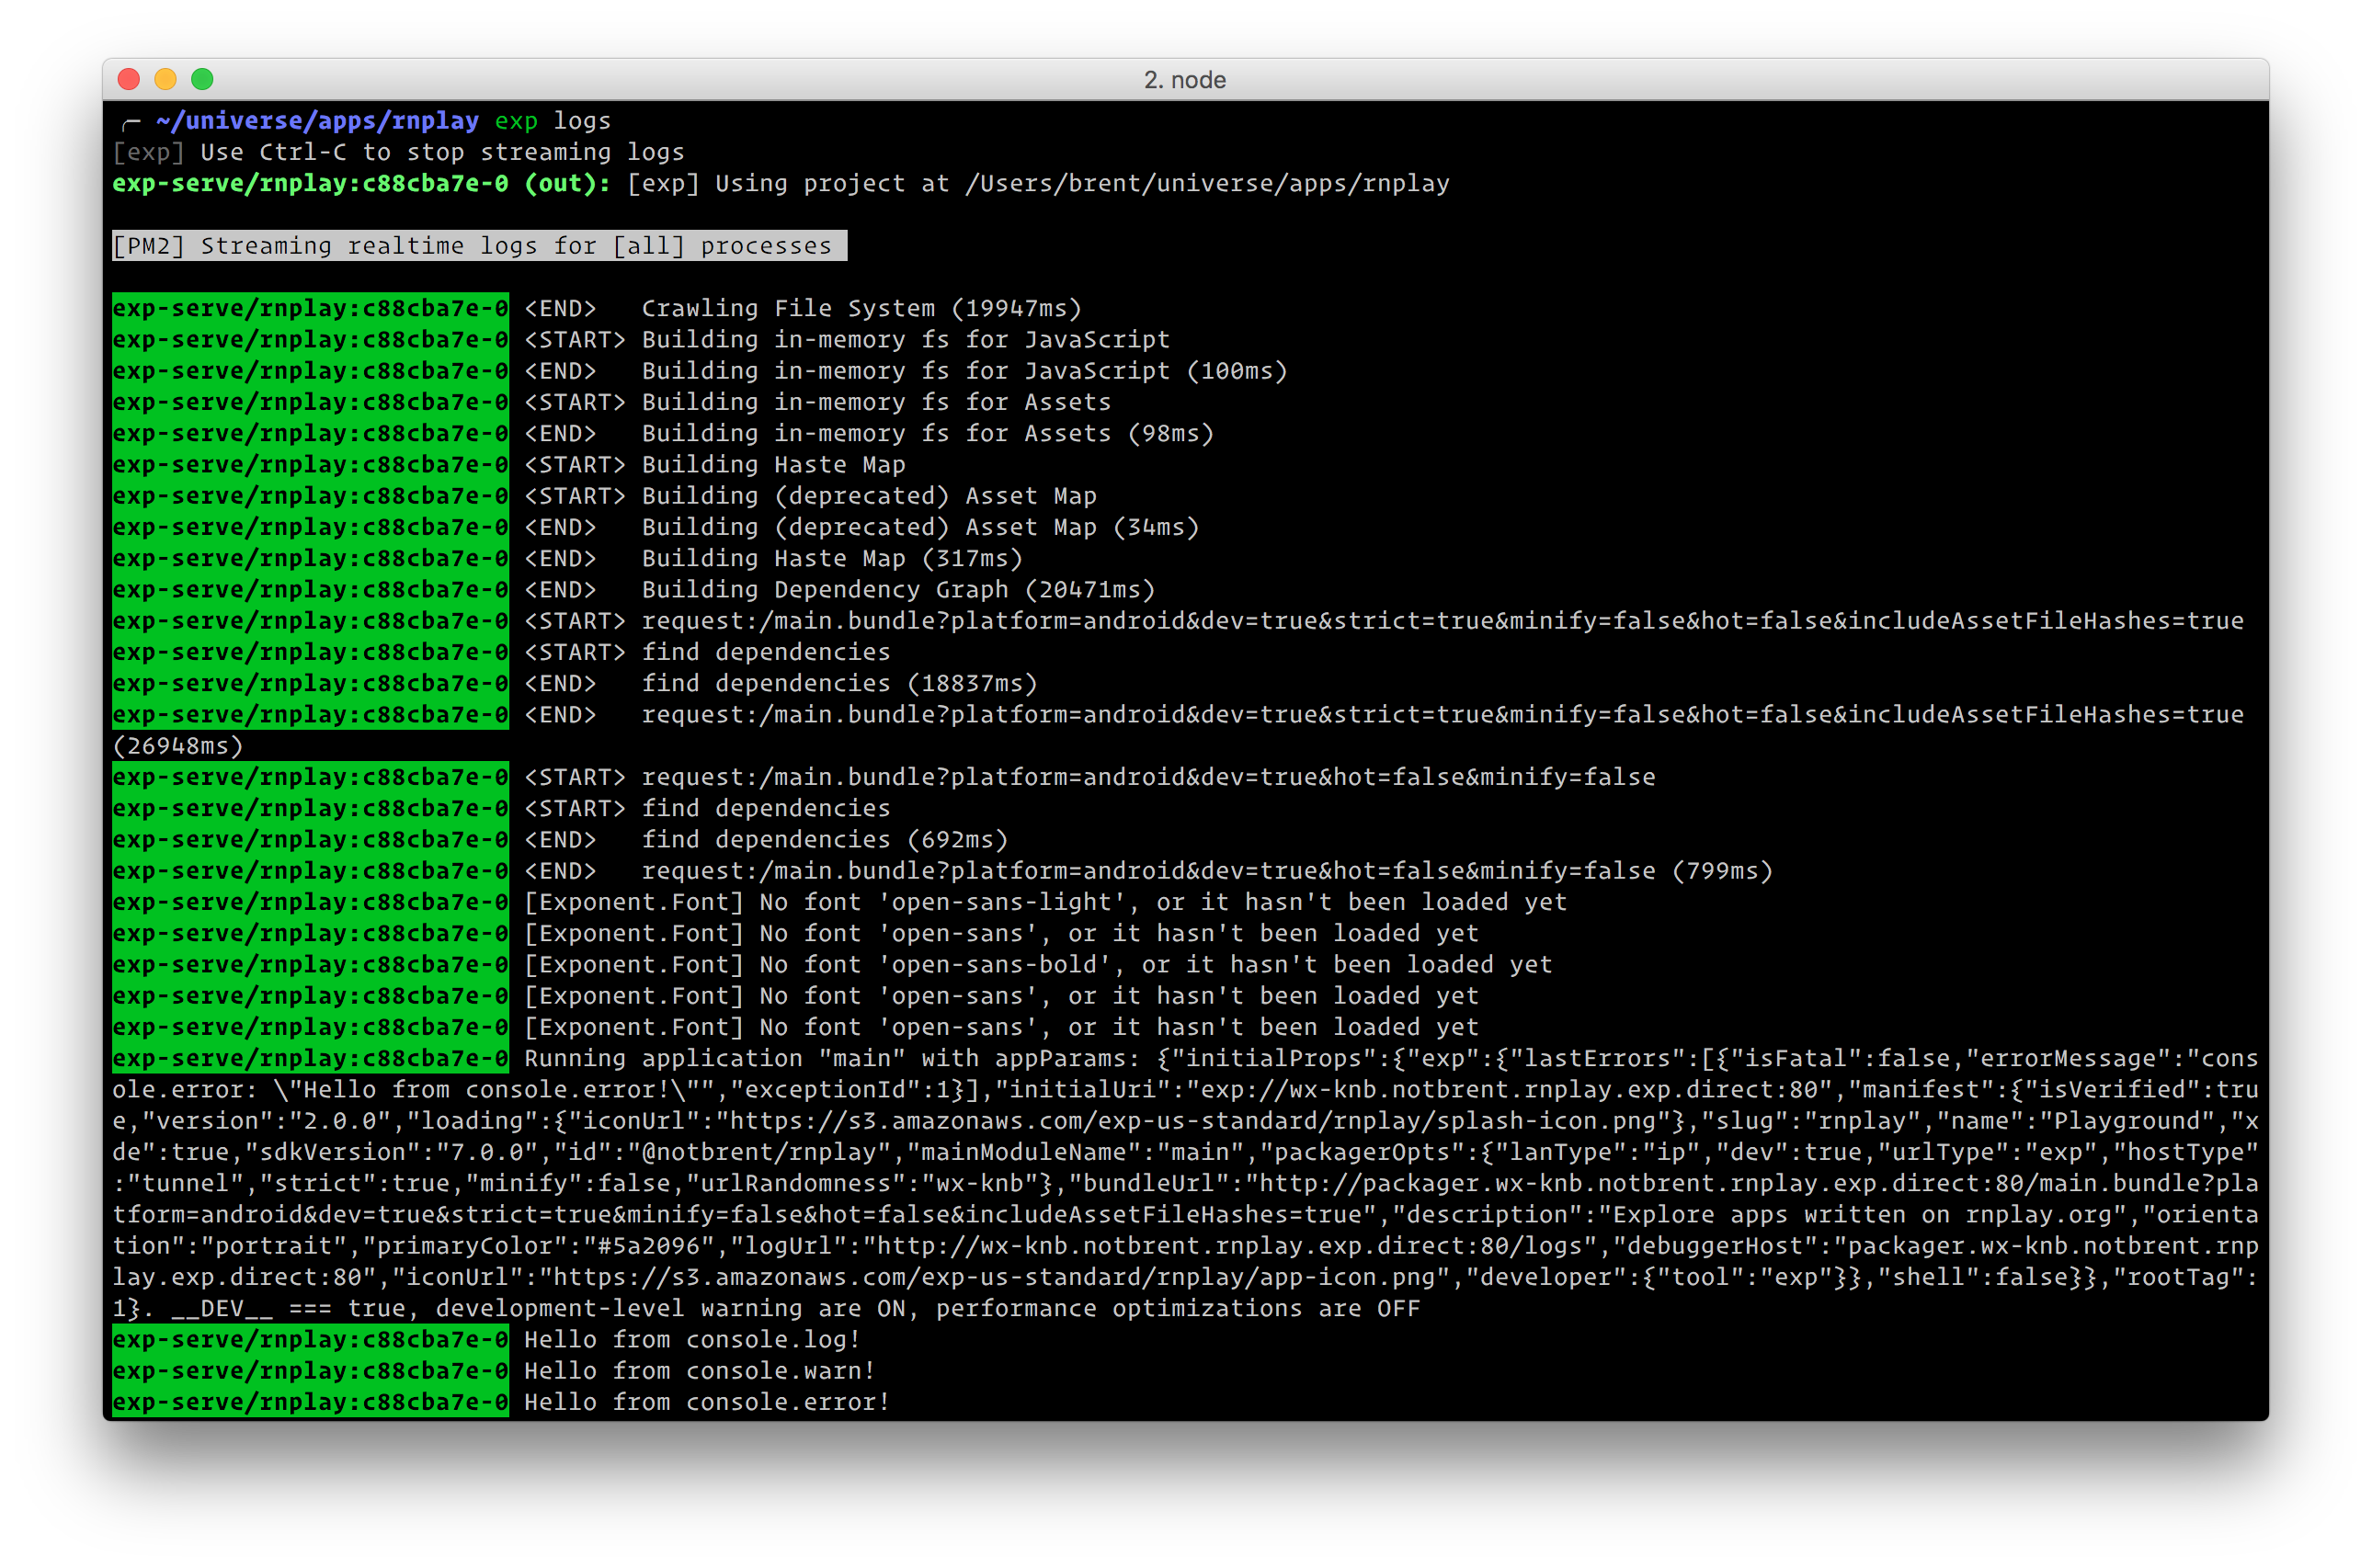This screenshot has height=1568, width=2372.
Task: Click the ~/universe/apps/rnplay prompt path
Action: point(317,121)
